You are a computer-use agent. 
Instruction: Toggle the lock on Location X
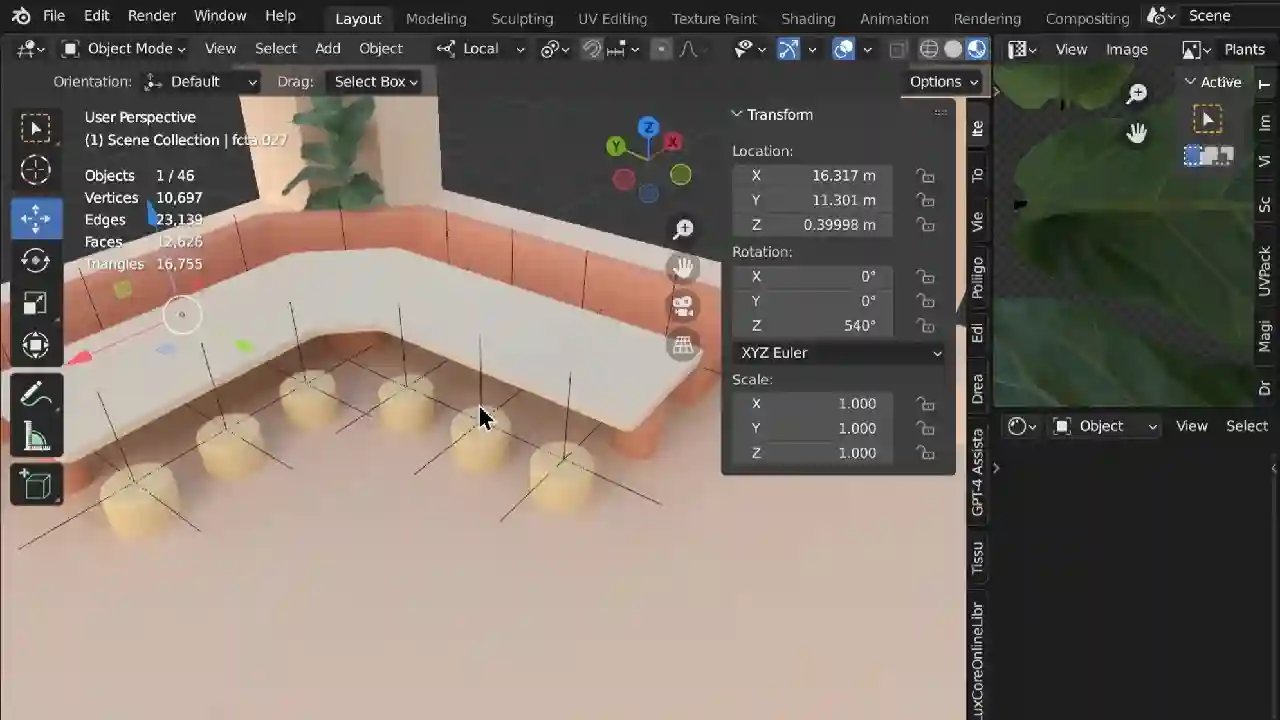[x=925, y=175]
